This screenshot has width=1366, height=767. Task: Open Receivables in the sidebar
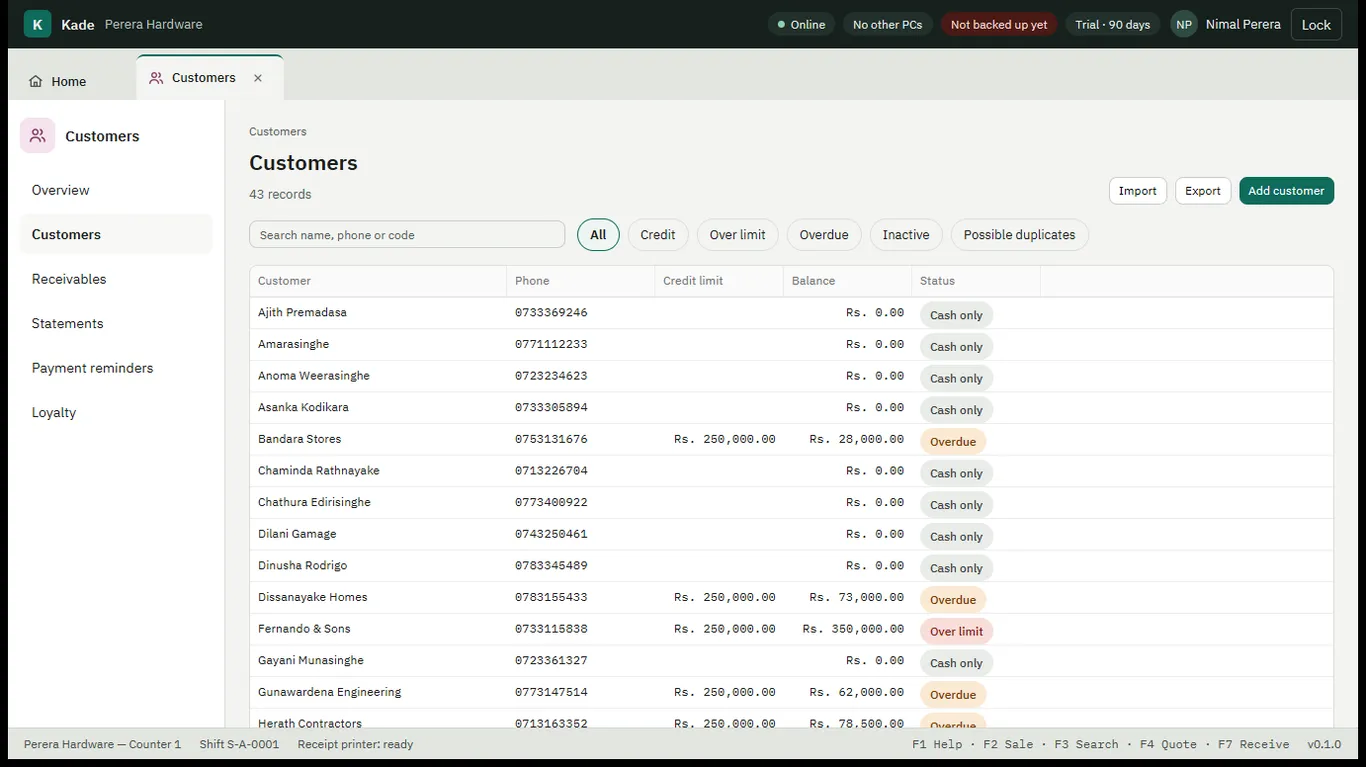[116, 279]
